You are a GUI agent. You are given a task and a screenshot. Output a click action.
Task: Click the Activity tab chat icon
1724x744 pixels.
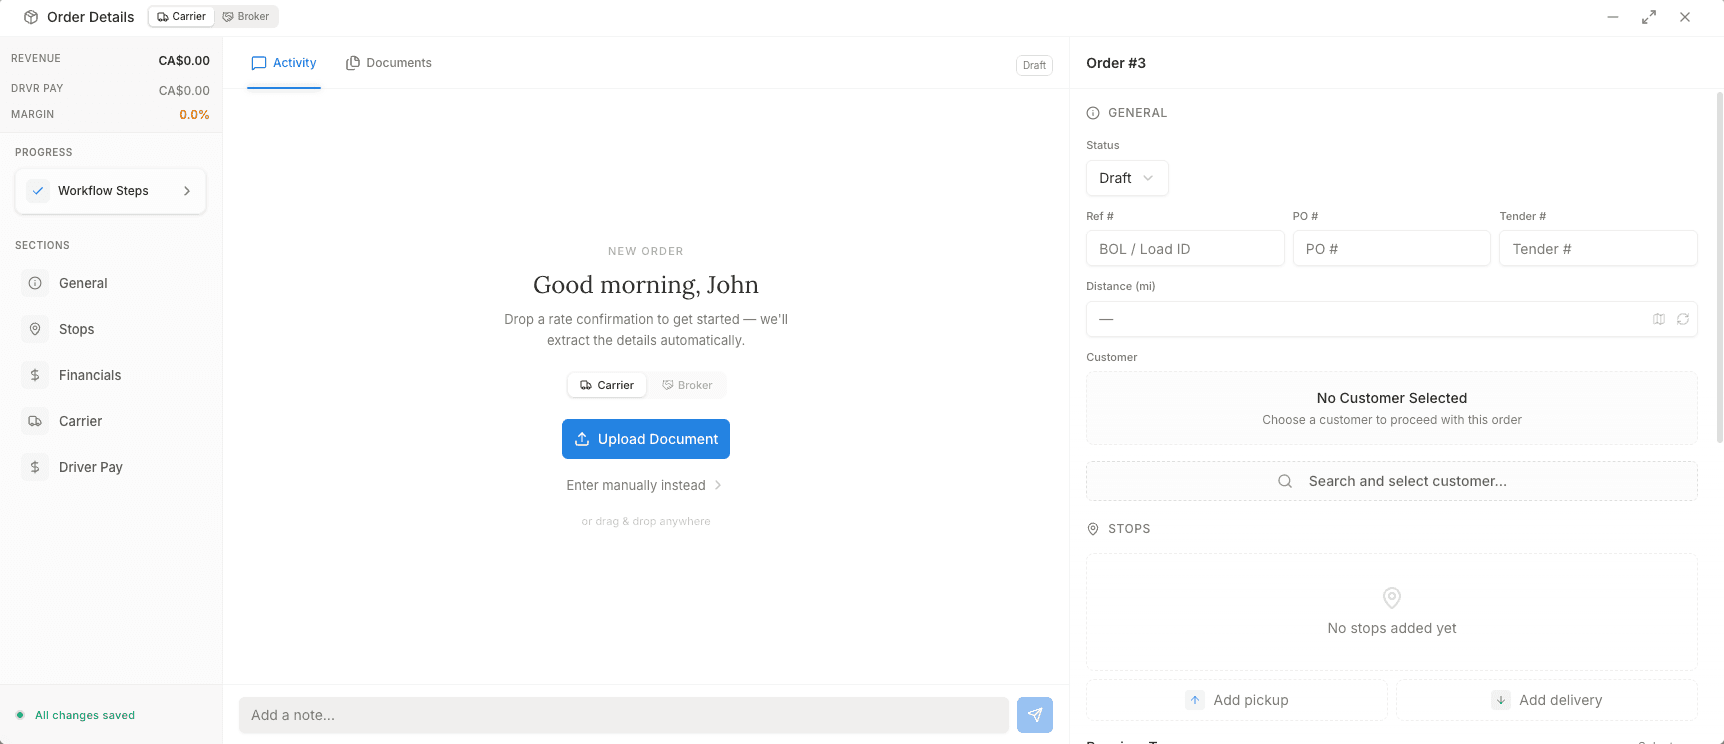tap(259, 63)
